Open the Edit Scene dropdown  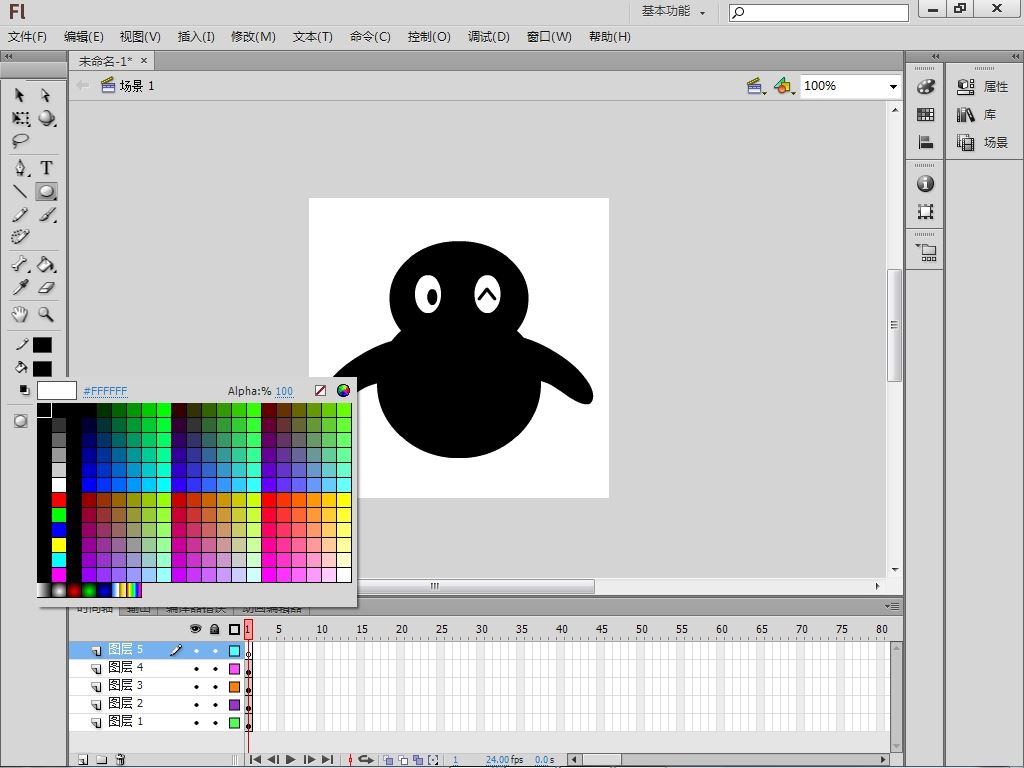(x=756, y=86)
